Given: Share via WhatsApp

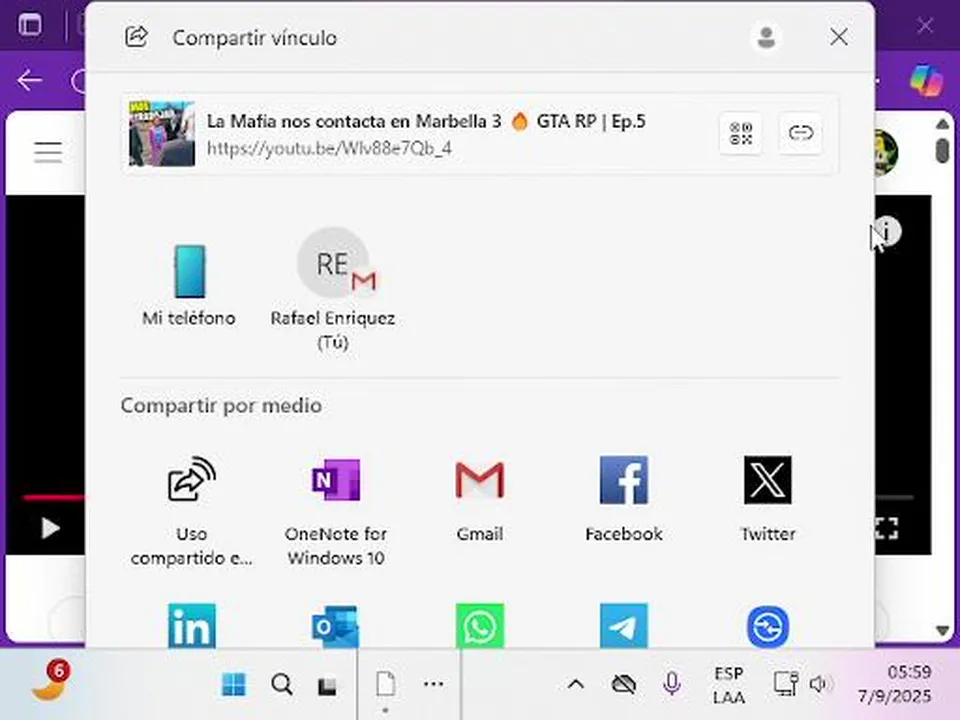Looking at the screenshot, I should [x=480, y=626].
